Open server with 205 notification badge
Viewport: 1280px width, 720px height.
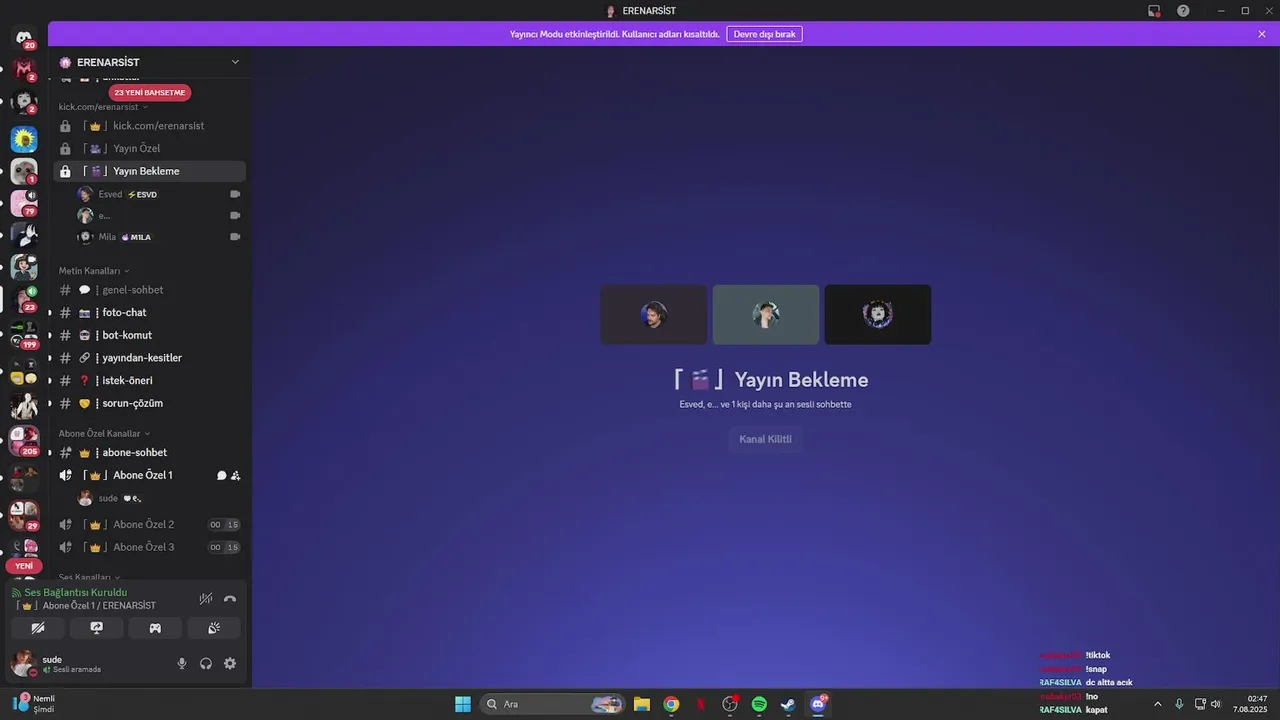coord(24,441)
